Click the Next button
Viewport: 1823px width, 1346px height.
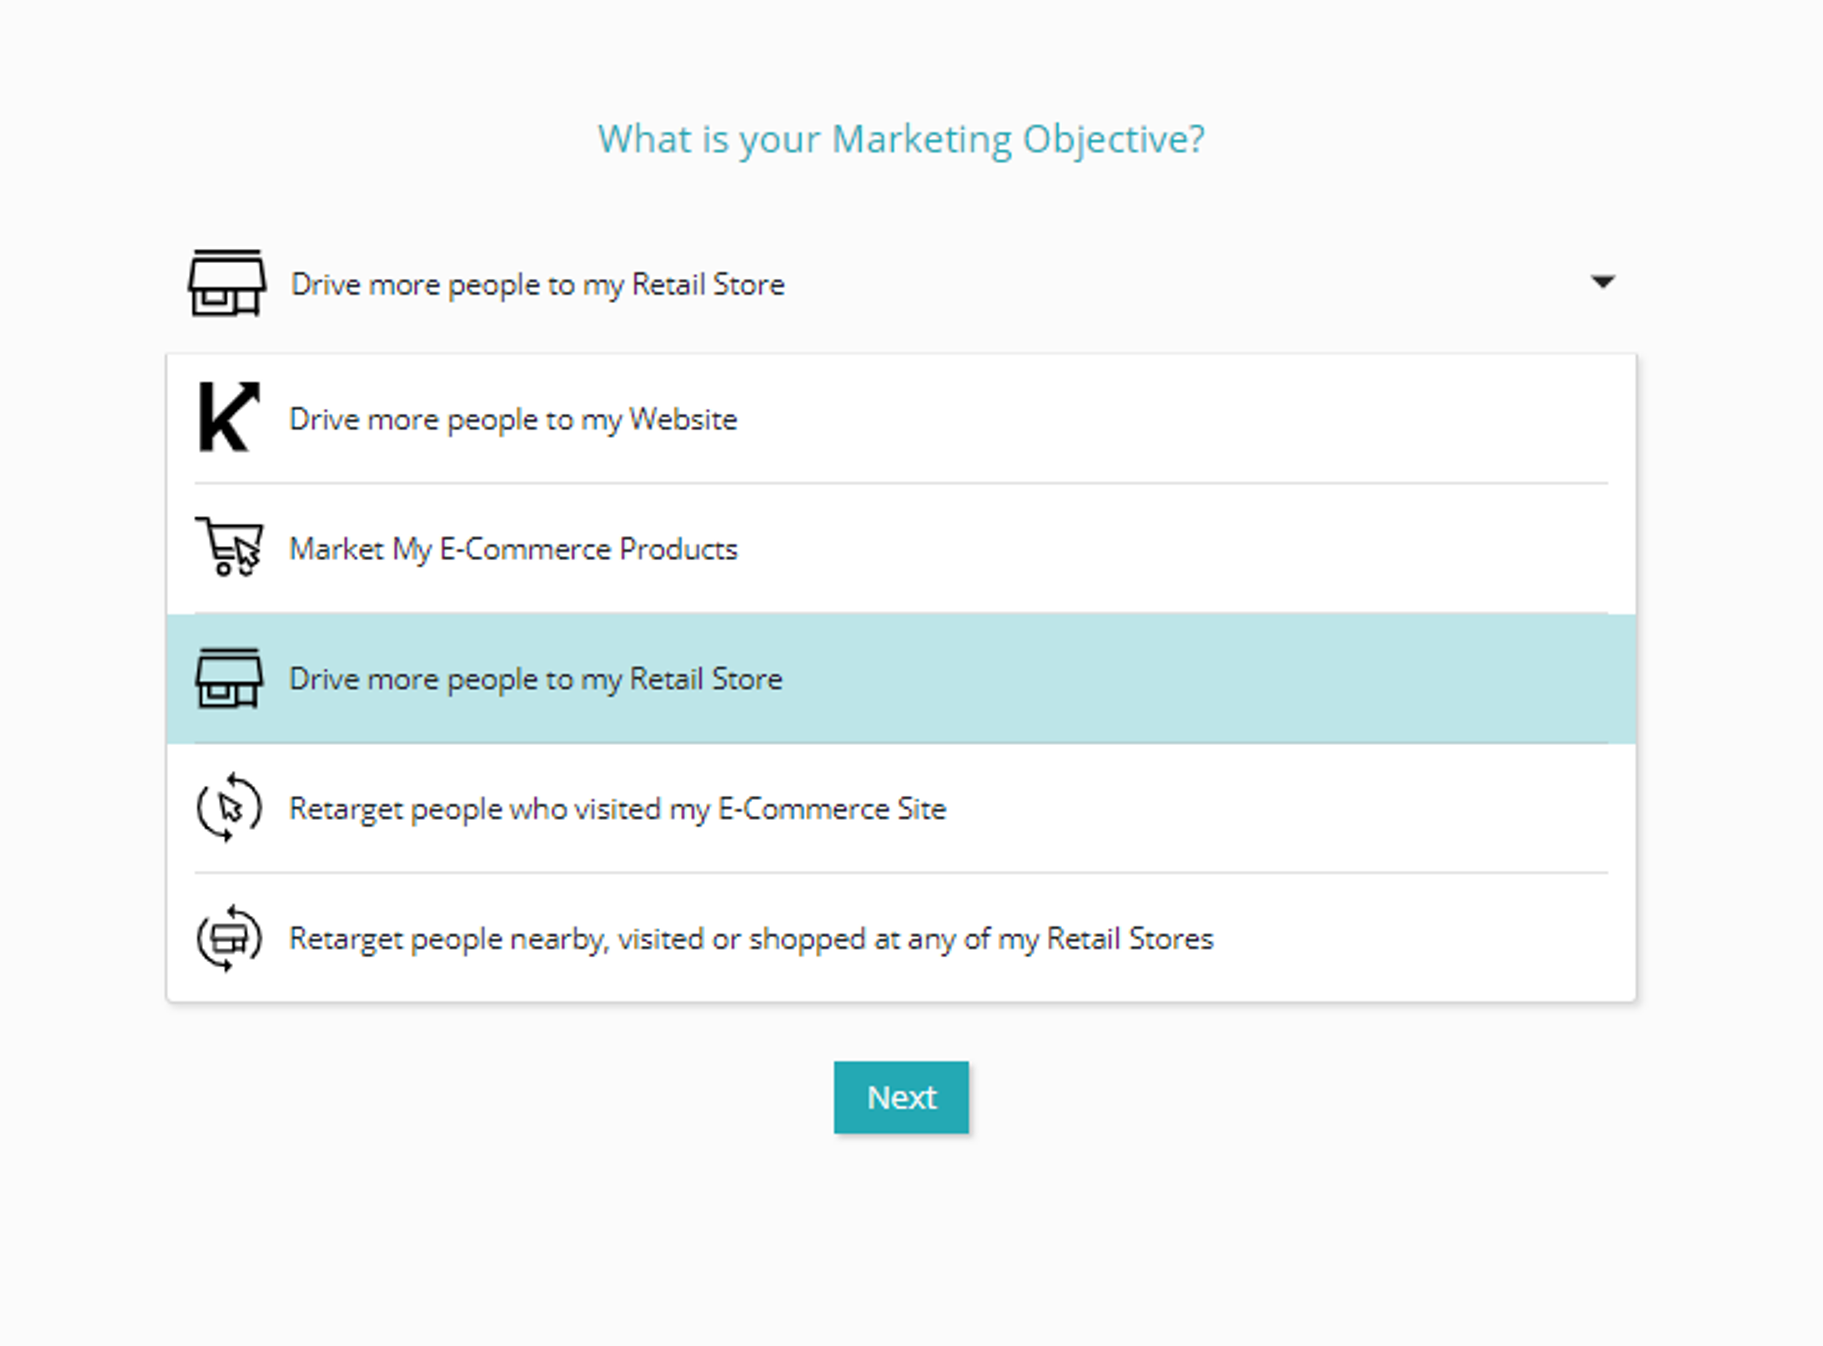click(901, 1097)
